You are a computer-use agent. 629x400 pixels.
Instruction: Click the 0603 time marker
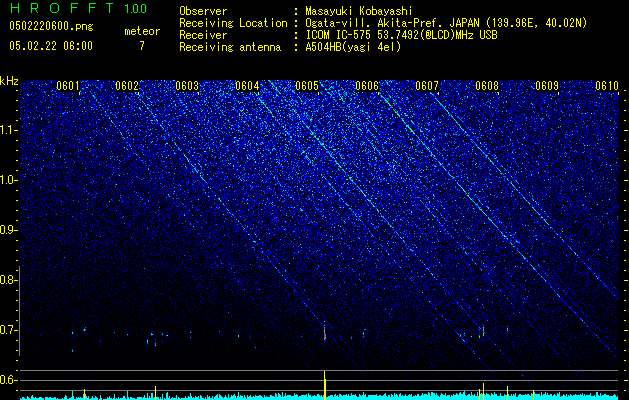coord(187,86)
